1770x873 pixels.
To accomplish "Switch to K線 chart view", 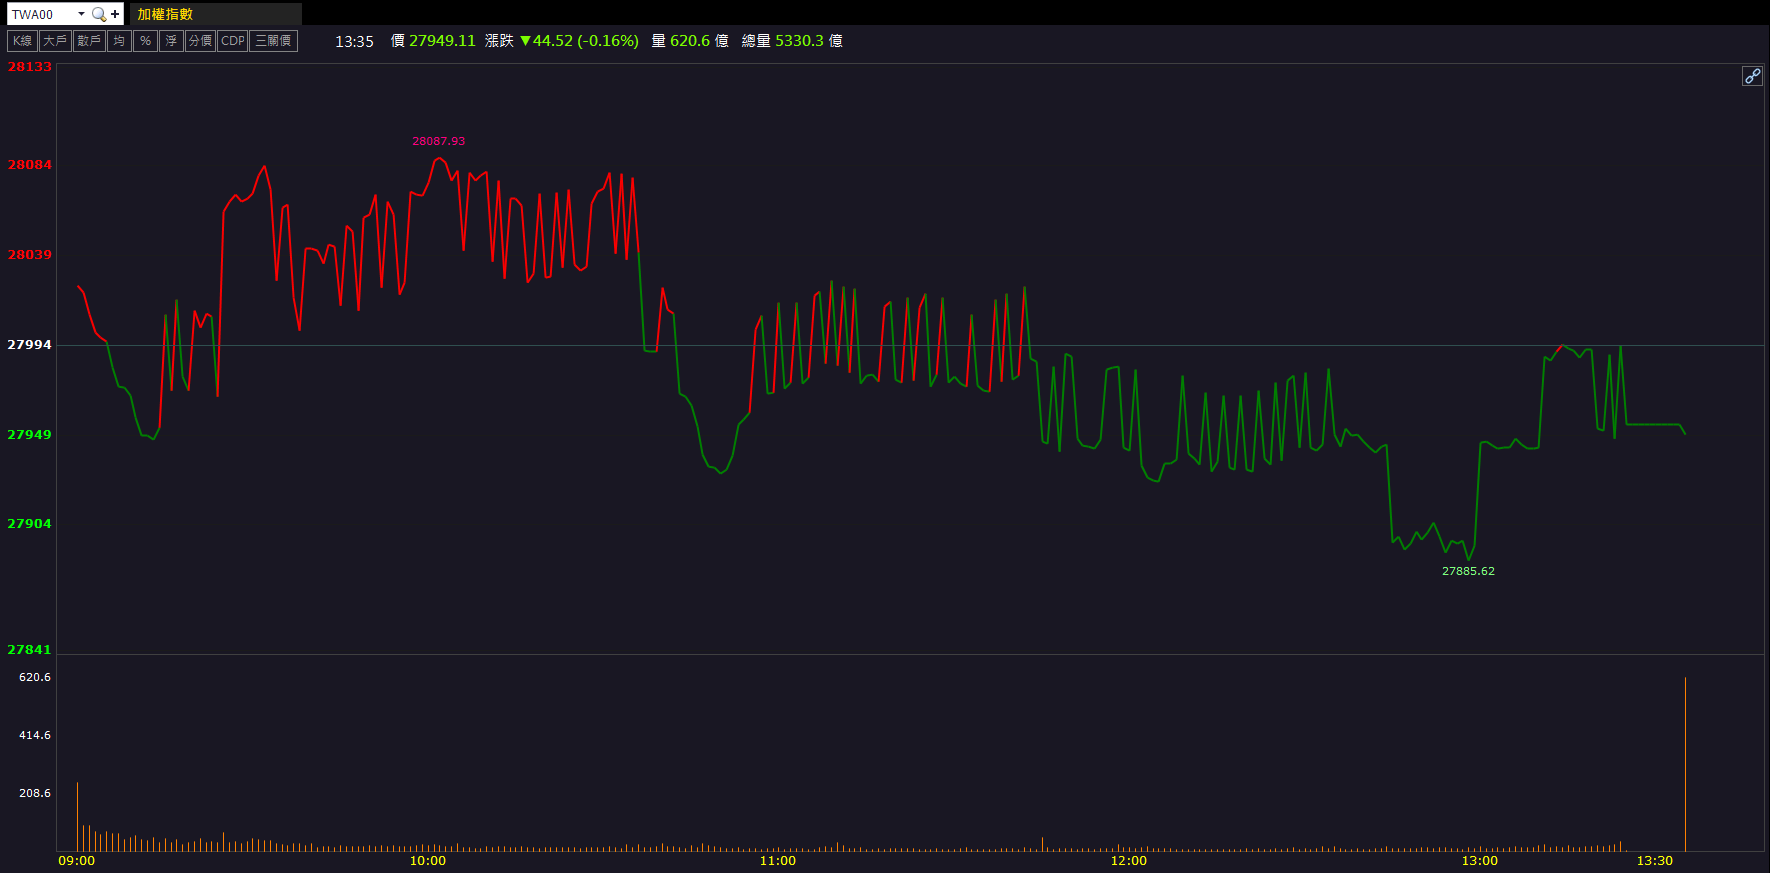I will (22, 41).
